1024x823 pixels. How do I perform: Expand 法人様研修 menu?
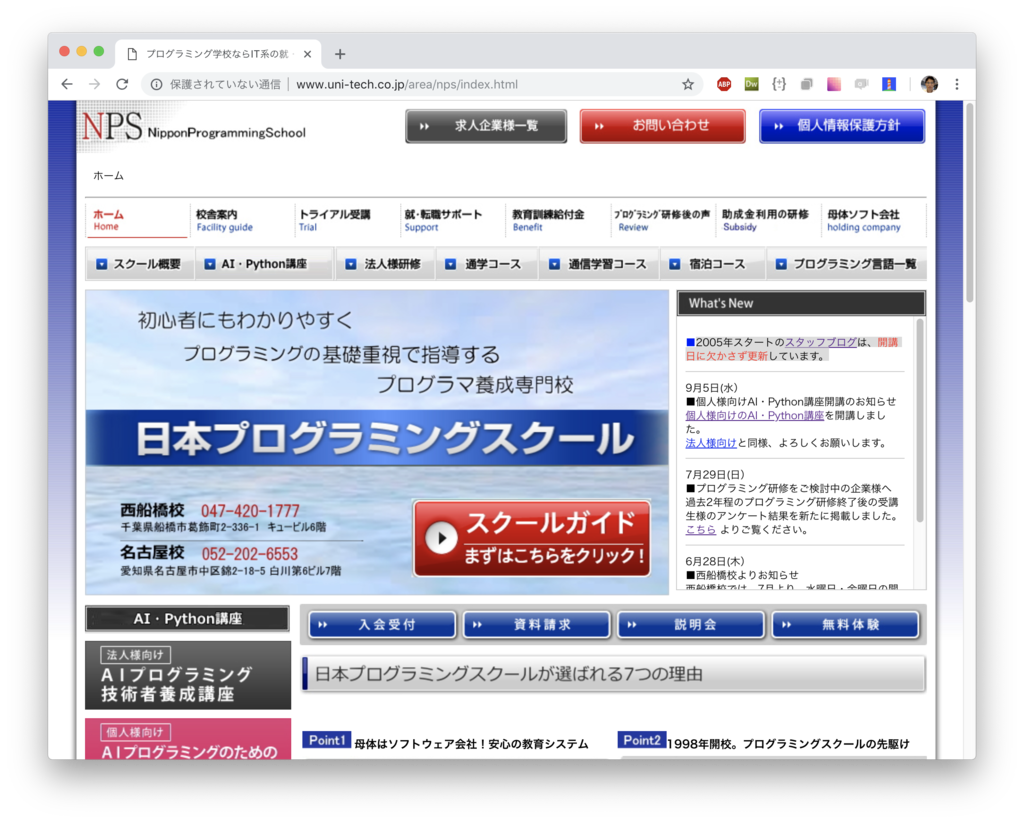tap(385, 264)
